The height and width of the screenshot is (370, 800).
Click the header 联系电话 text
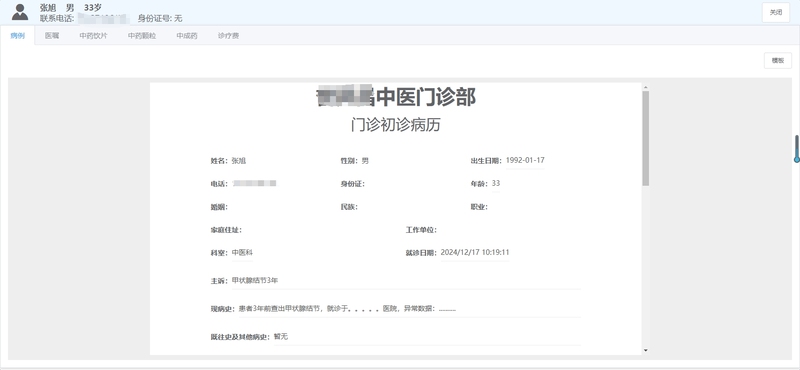click(58, 18)
